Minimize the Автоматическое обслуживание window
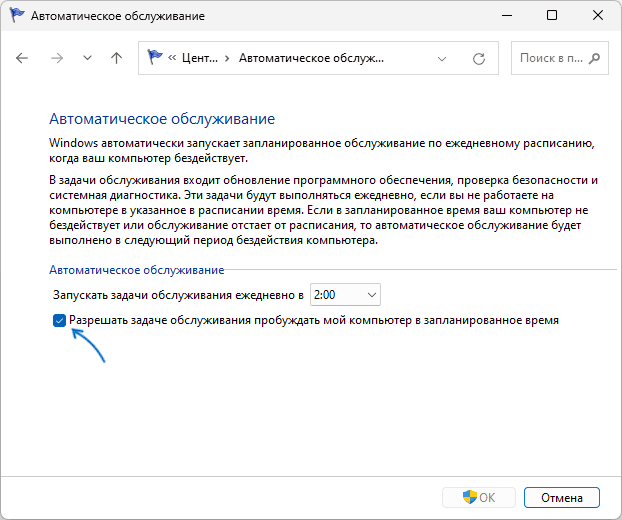The height and width of the screenshot is (520, 622). tap(507, 16)
